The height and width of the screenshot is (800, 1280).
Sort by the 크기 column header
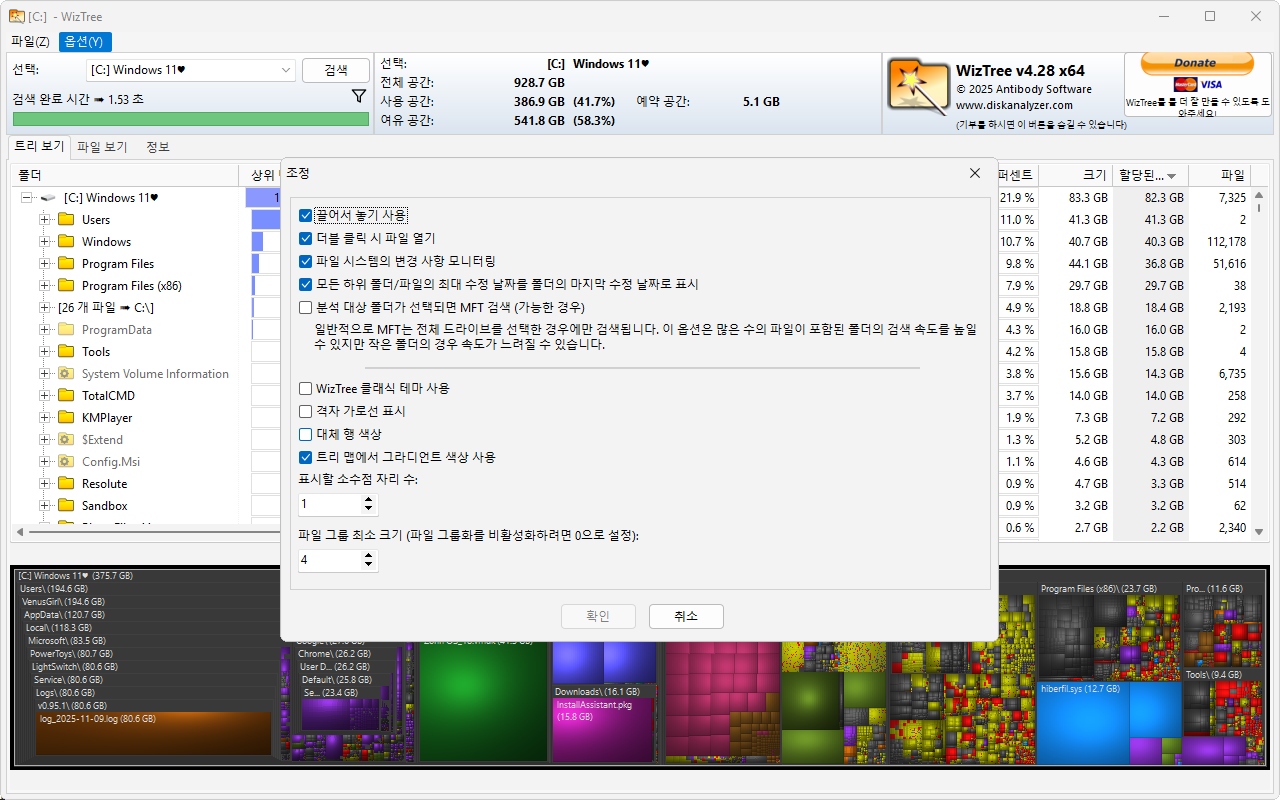click(x=1076, y=175)
